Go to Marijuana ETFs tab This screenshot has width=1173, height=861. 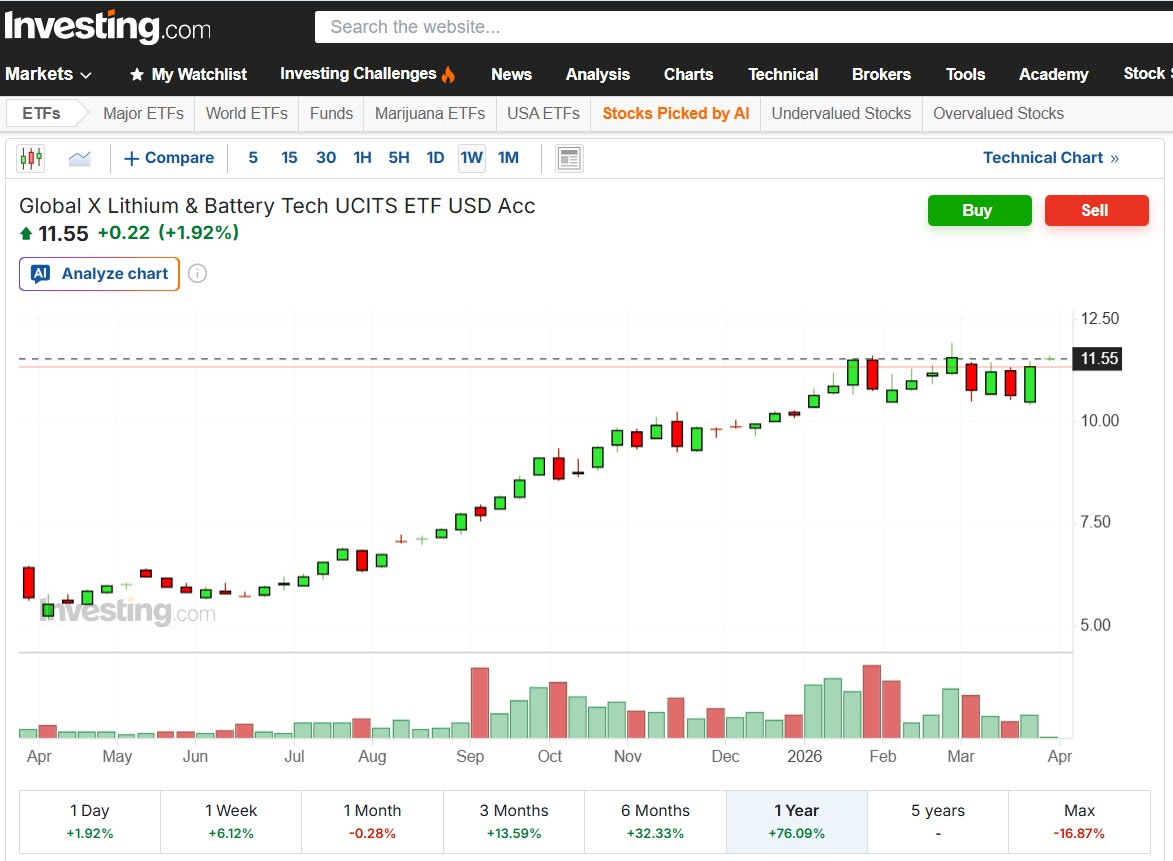429,114
